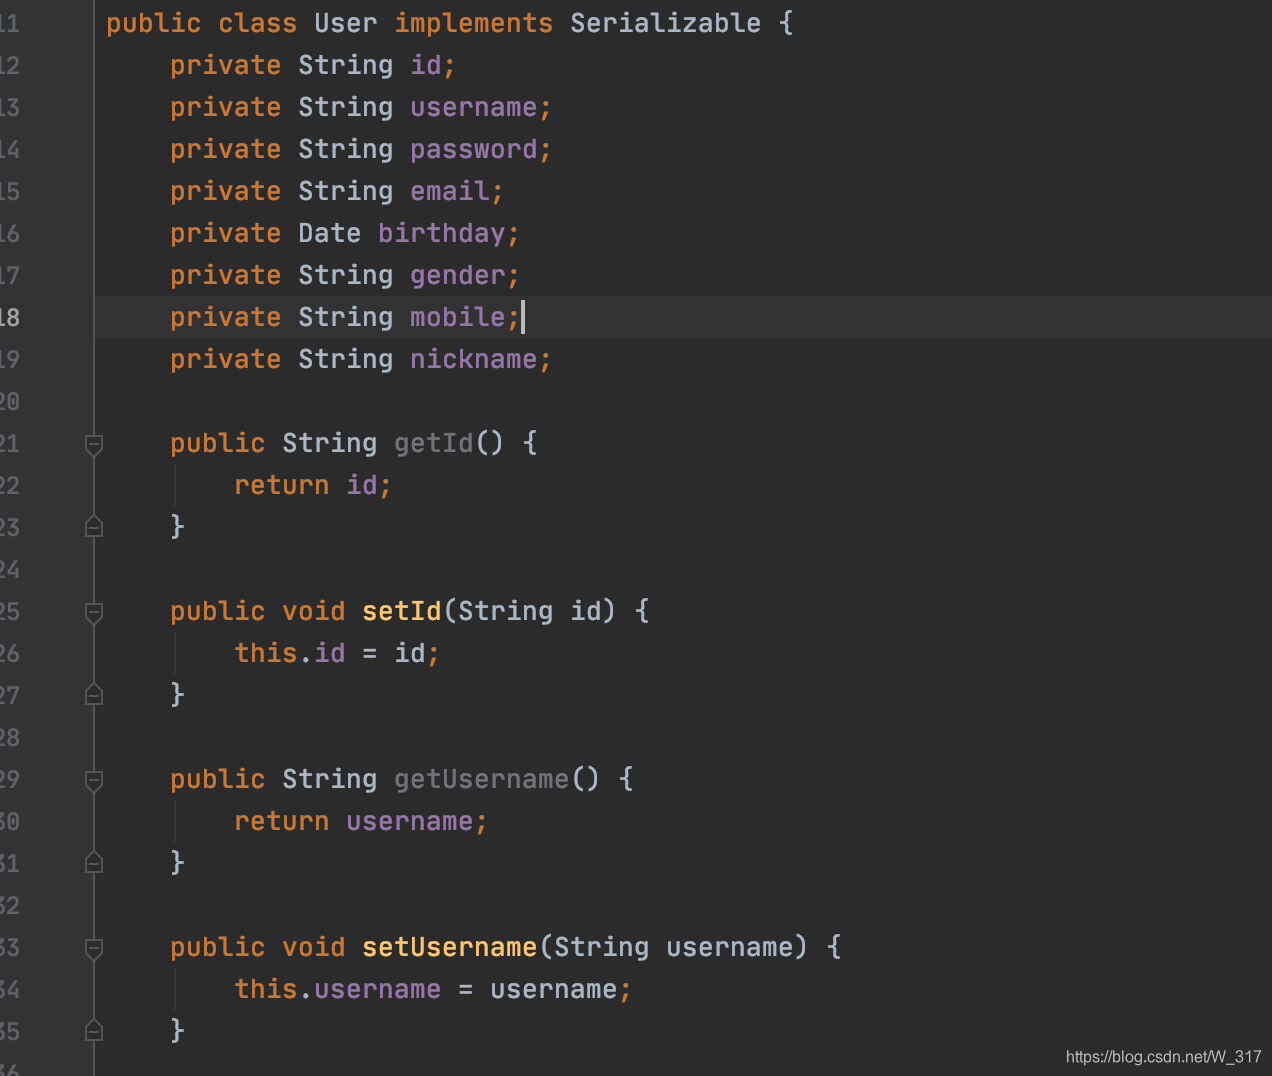Click fold end marker of getUsername method
This screenshot has width=1272, height=1076.
[x=94, y=861]
